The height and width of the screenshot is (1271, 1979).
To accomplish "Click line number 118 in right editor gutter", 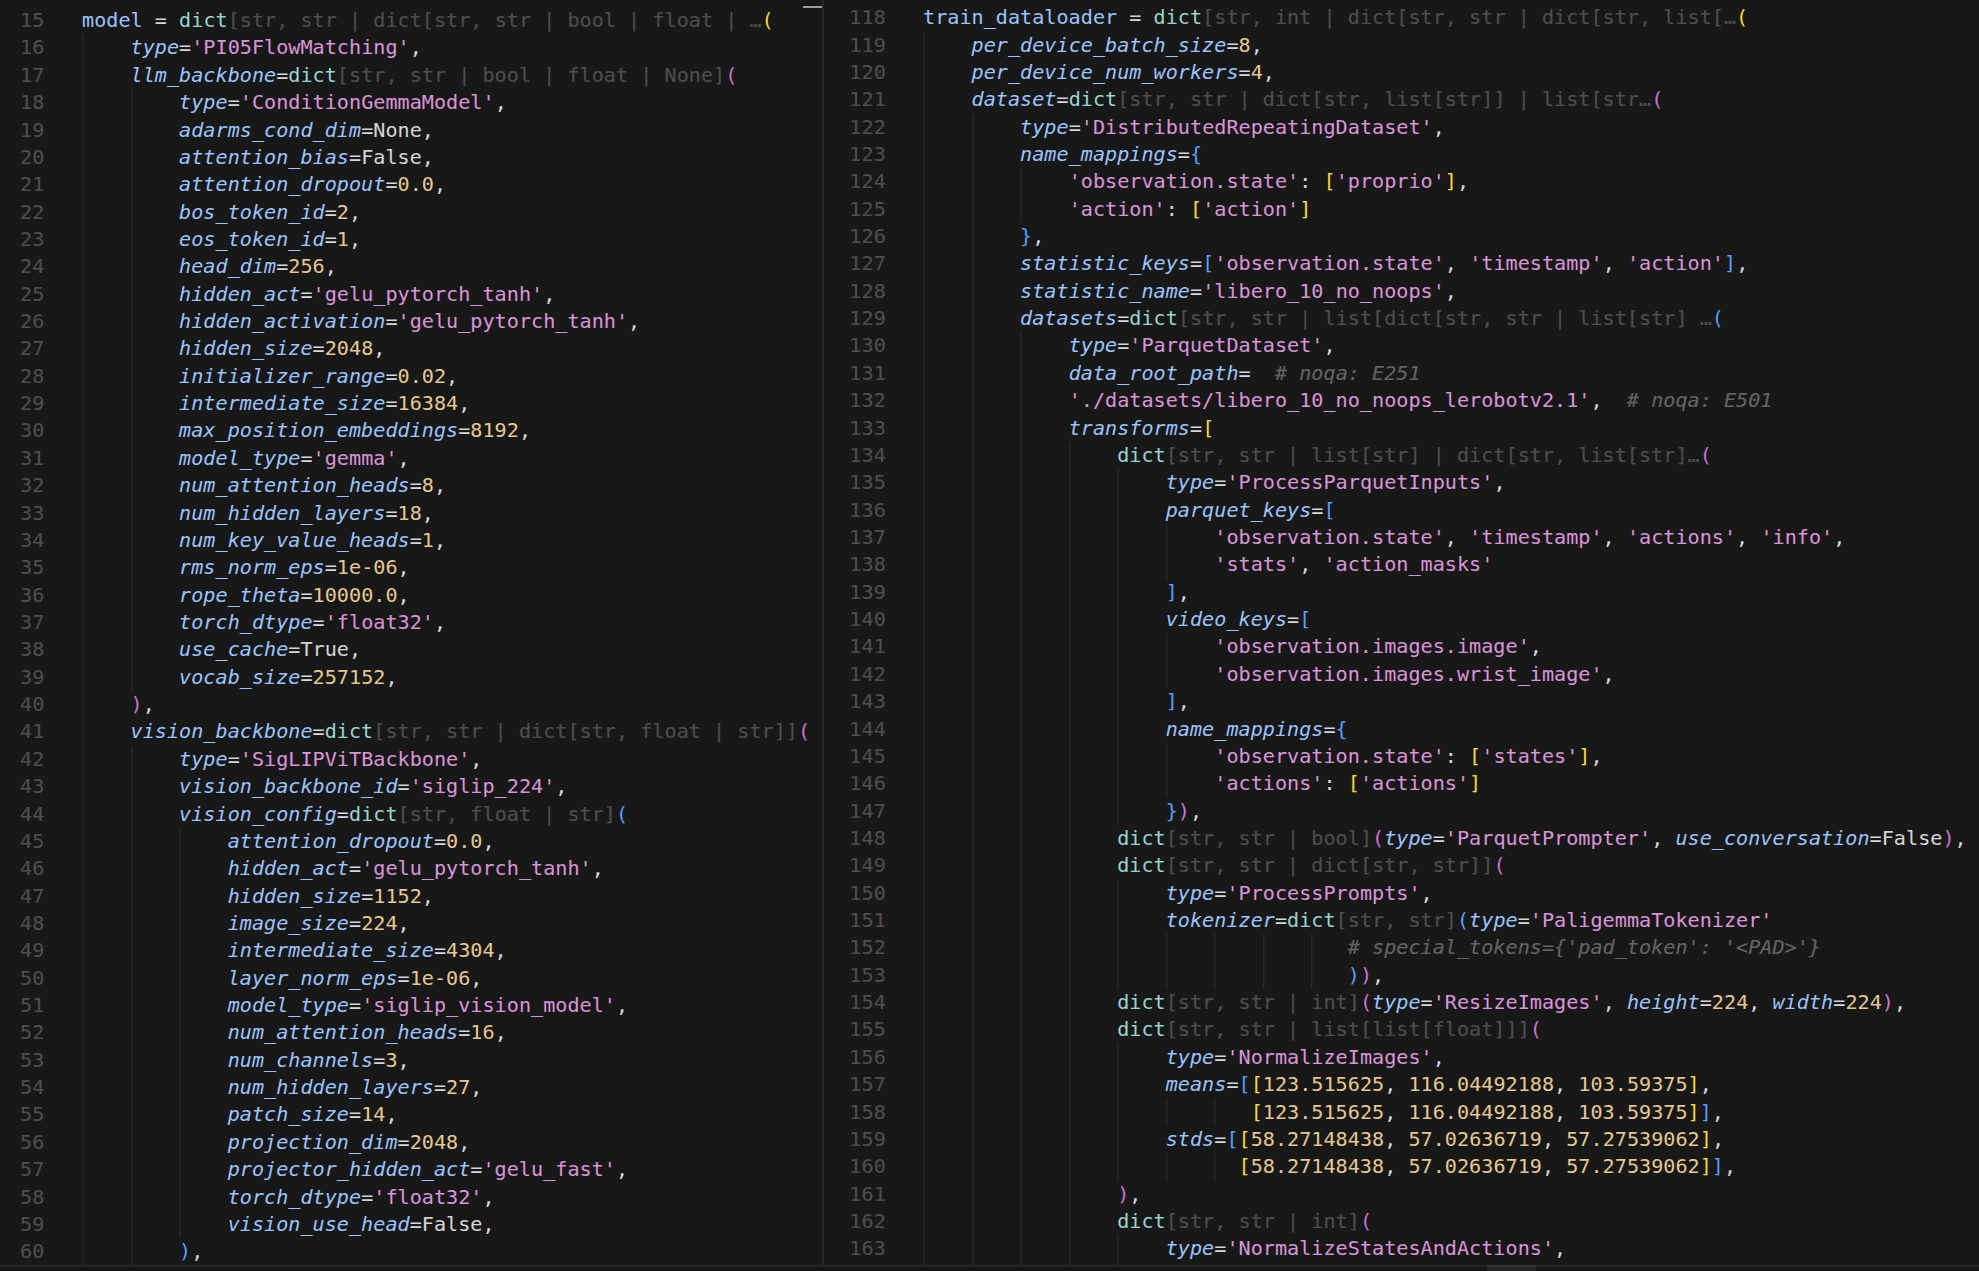I will coord(867,17).
